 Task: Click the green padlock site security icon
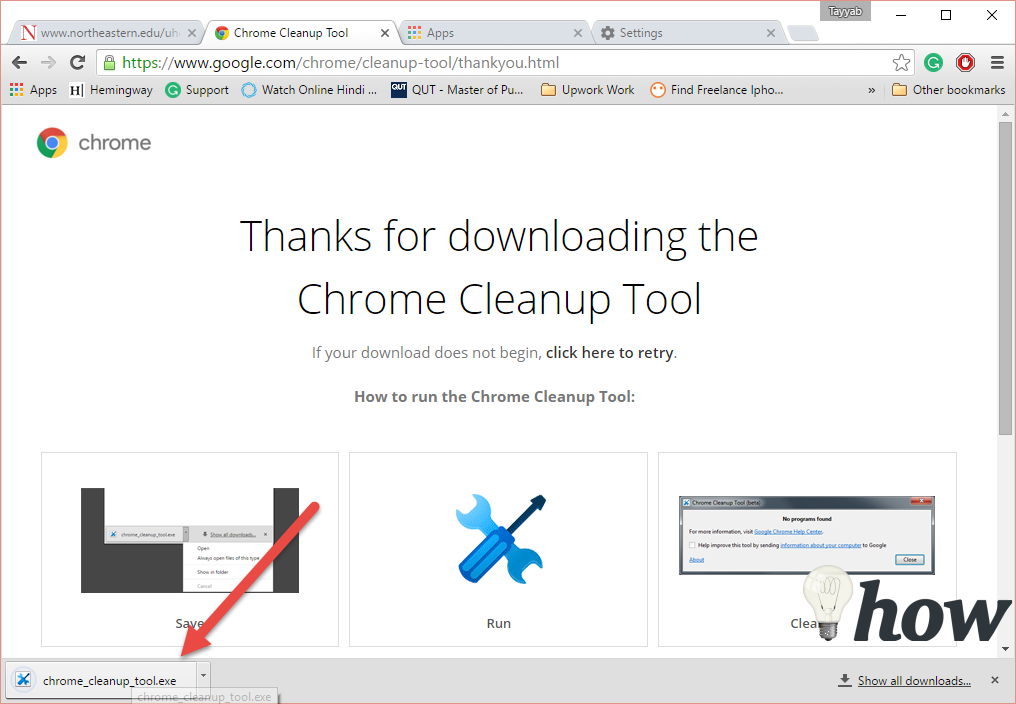tap(110, 62)
